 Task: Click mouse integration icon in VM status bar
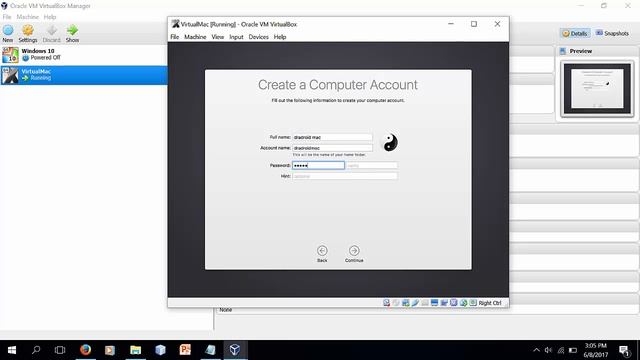pos(463,303)
